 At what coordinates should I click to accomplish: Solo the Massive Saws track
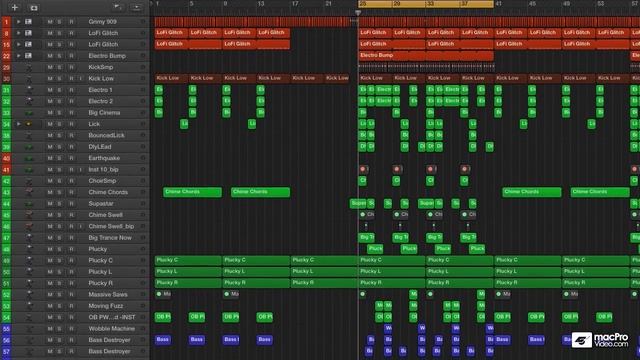click(60, 294)
